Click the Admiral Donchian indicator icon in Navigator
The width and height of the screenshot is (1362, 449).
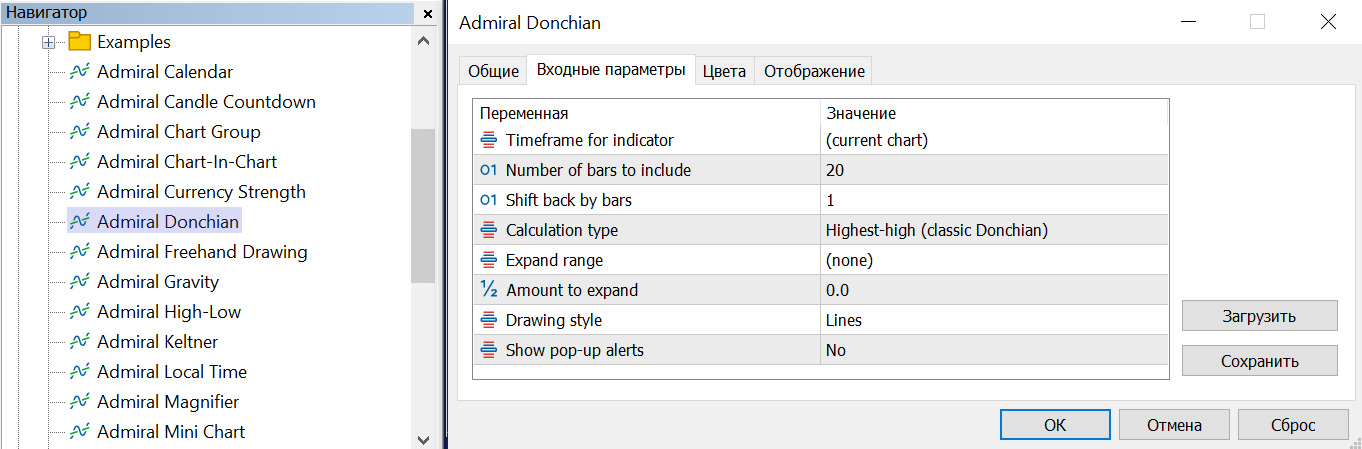coord(80,222)
